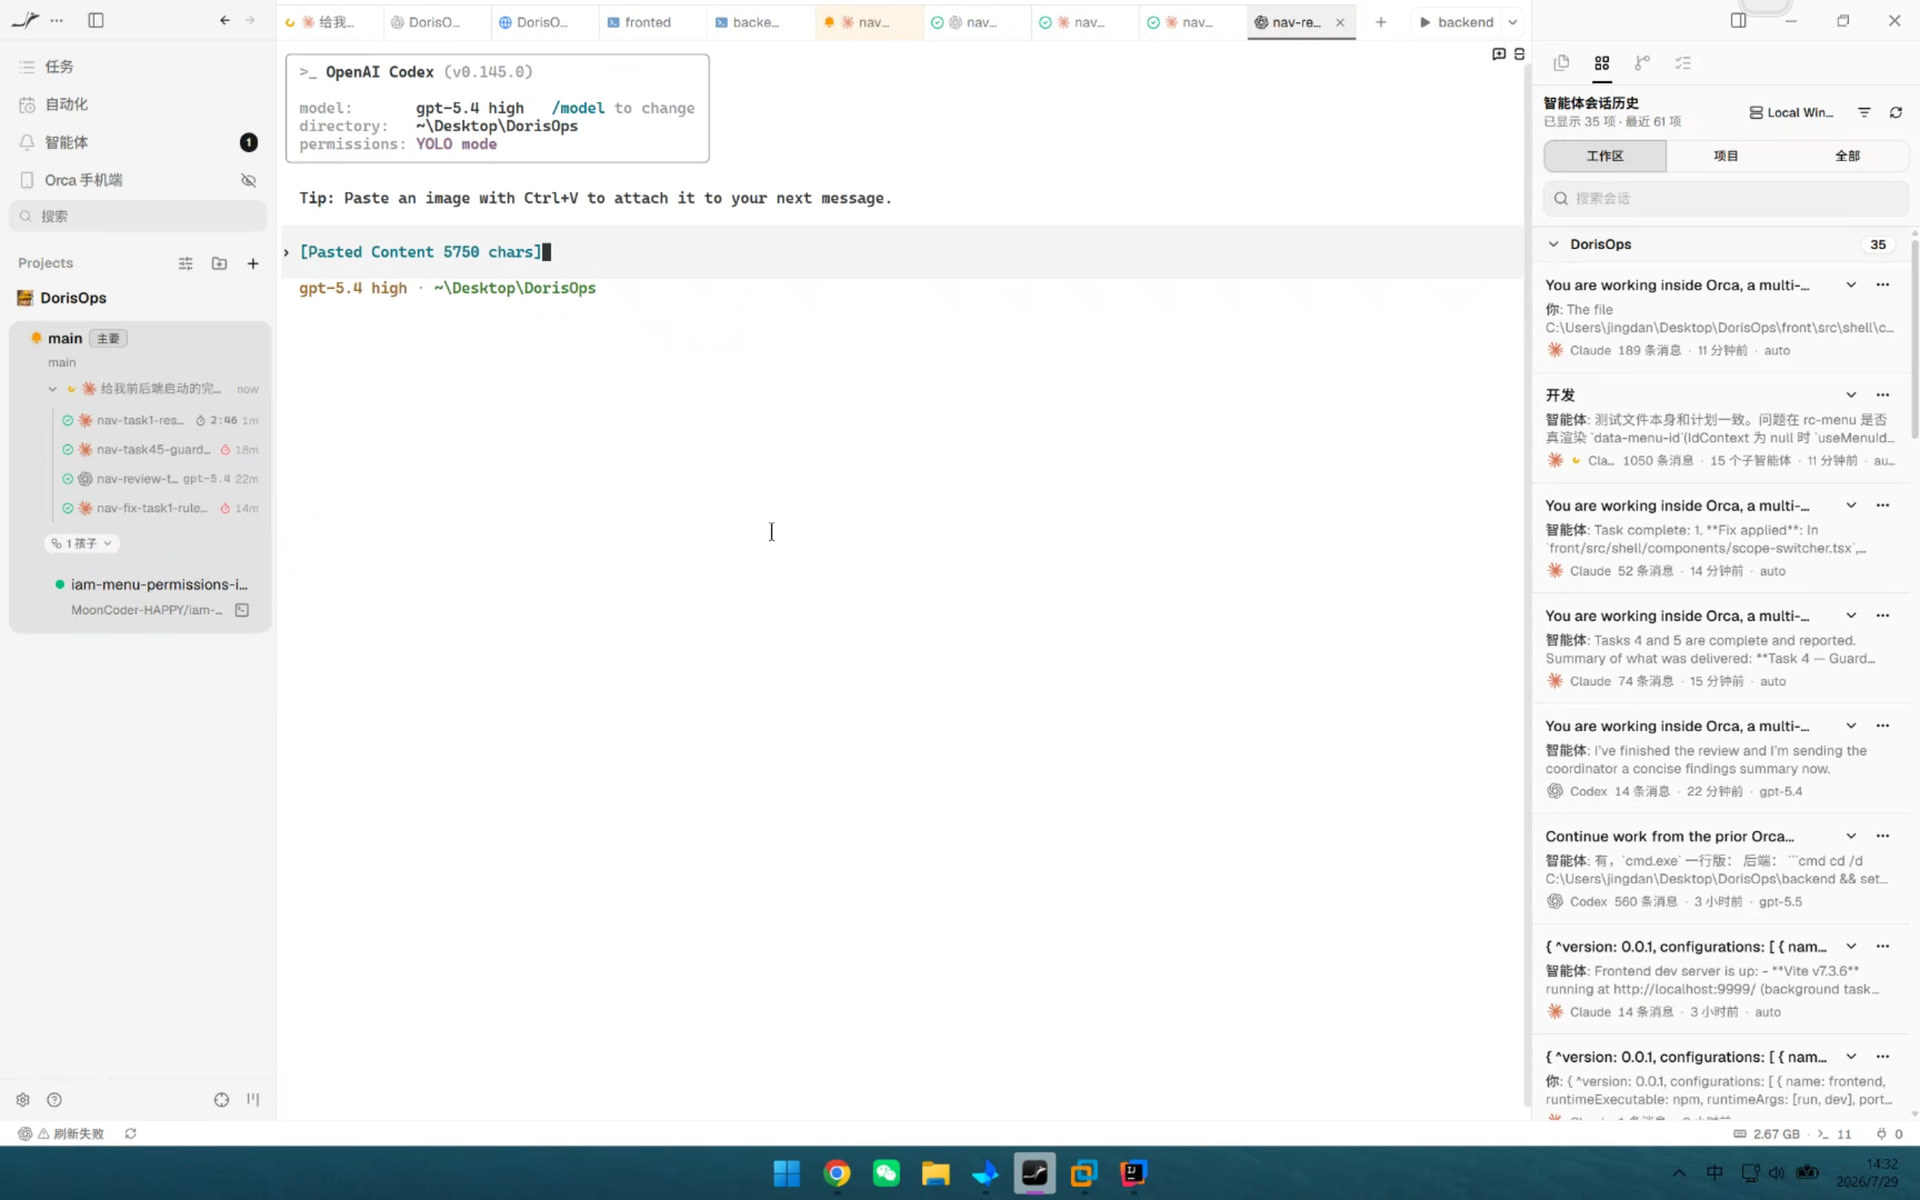The width and height of the screenshot is (1920, 1200).
Task: Open more options for Continue work session
Action: click(1883, 836)
